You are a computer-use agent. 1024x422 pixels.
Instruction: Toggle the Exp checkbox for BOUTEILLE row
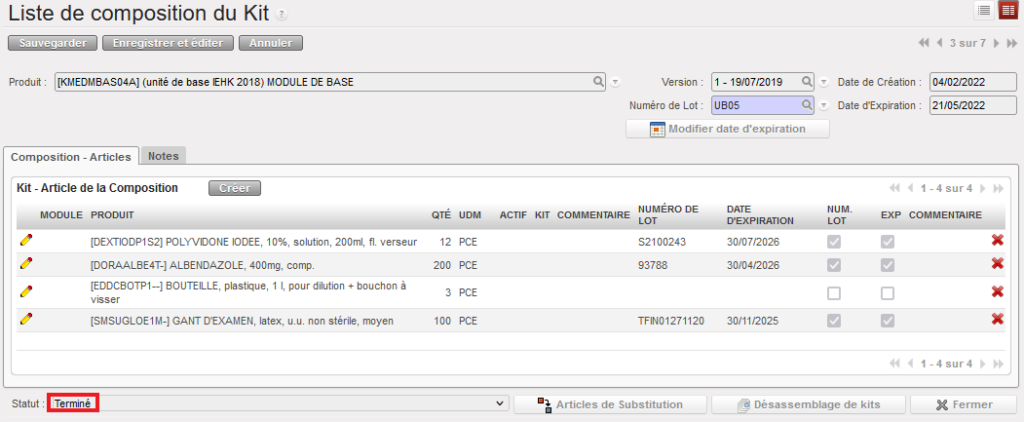click(887, 293)
